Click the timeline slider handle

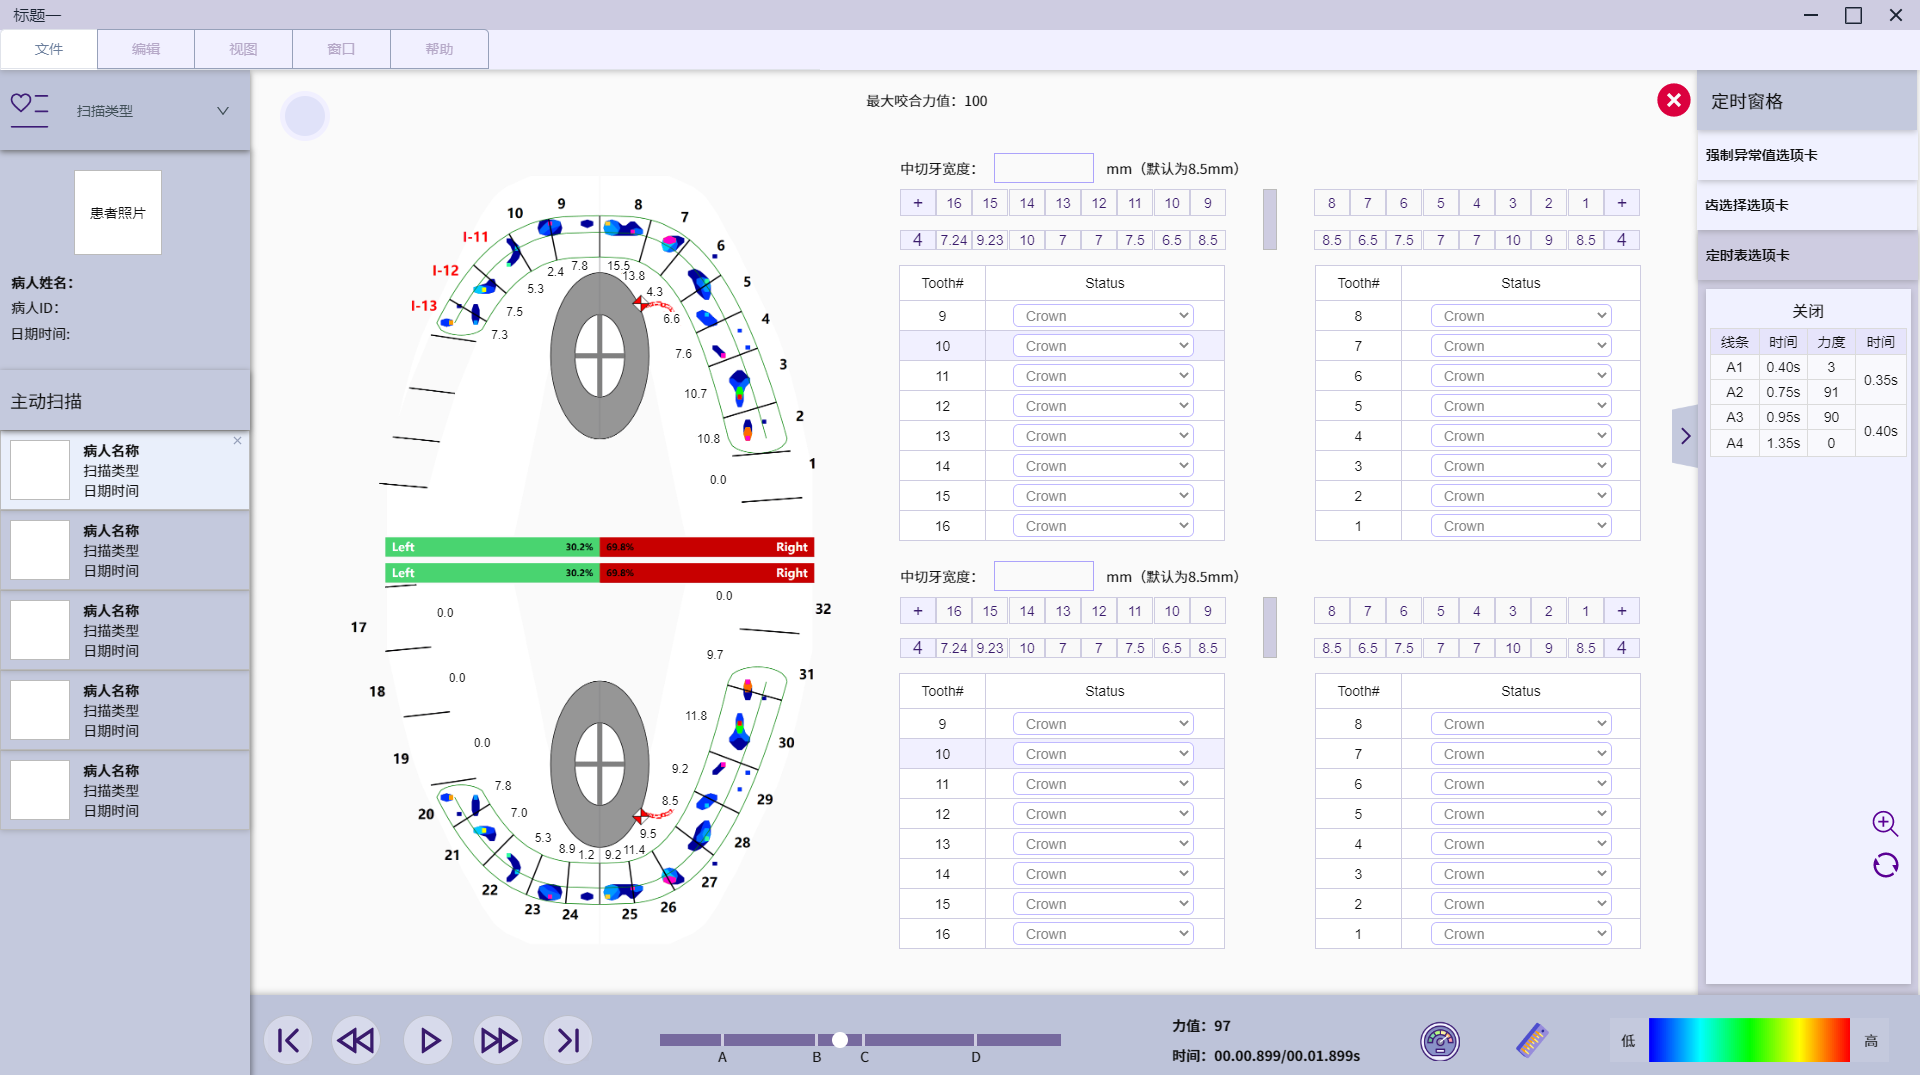tap(840, 1040)
